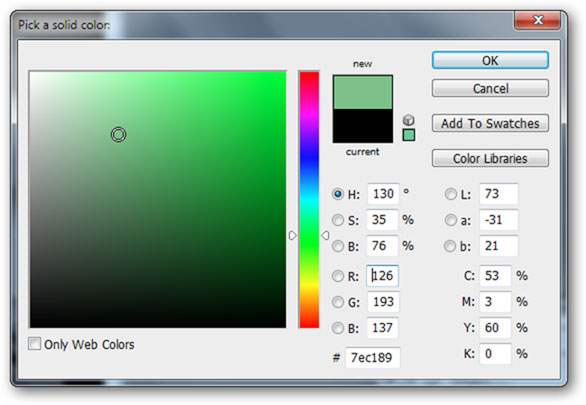Click the G field showing 193

(x=383, y=302)
